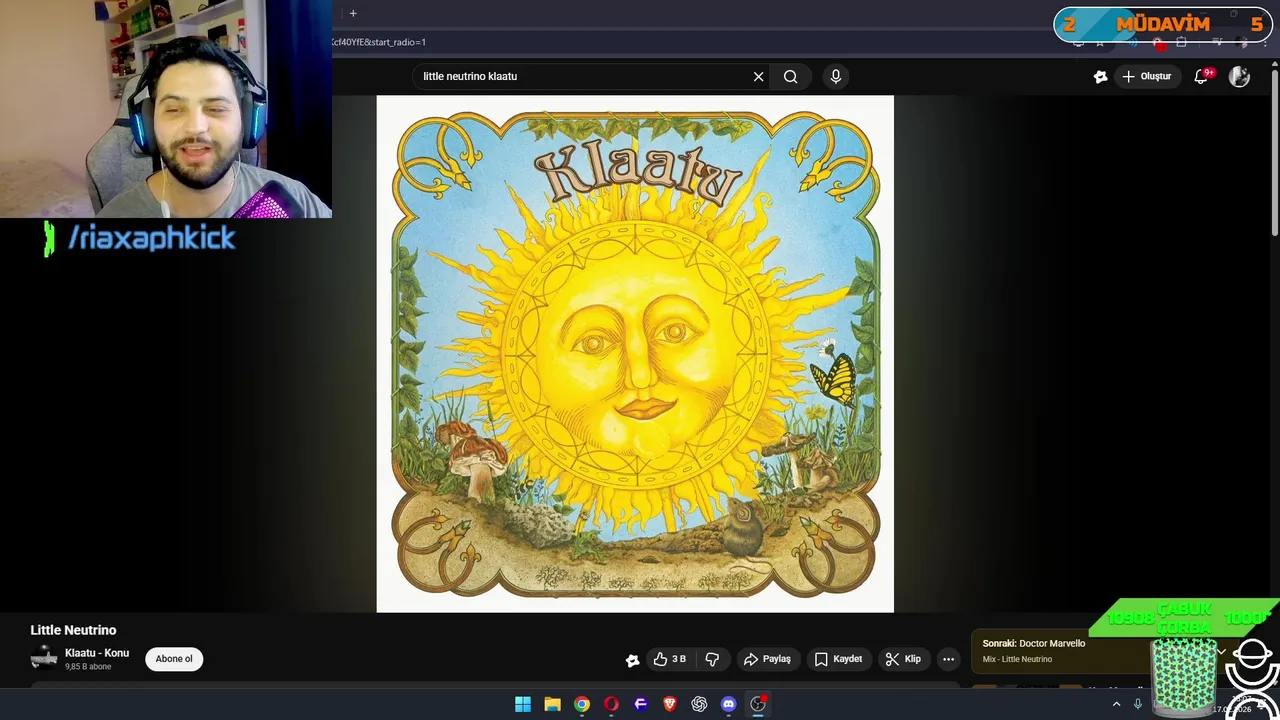Open File Explorer from the taskbar
Viewport: 1280px width, 720px height.
click(552, 704)
